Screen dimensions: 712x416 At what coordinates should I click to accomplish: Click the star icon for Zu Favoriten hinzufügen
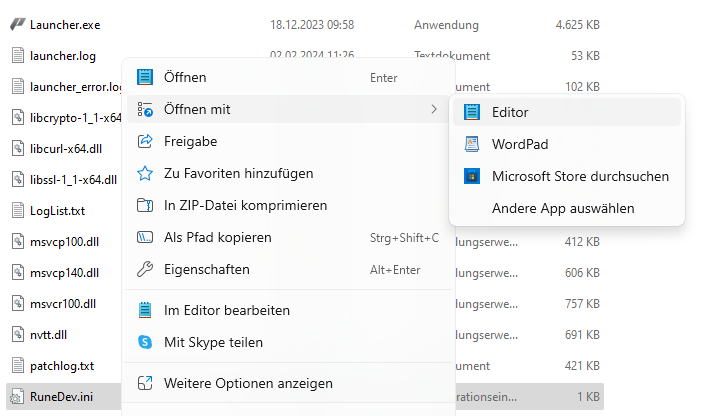[x=145, y=174]
